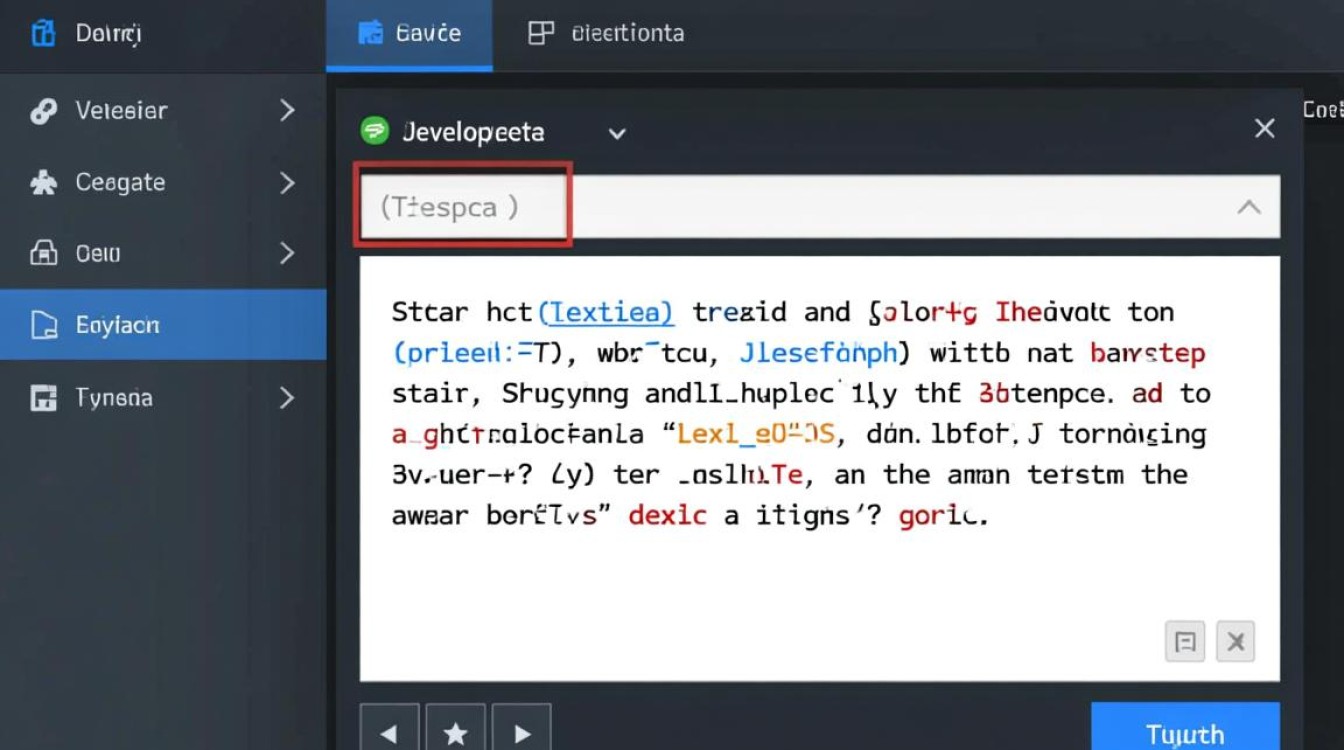
Task: Collapse the Tiespca field with up chevron
Action: 1248,207
